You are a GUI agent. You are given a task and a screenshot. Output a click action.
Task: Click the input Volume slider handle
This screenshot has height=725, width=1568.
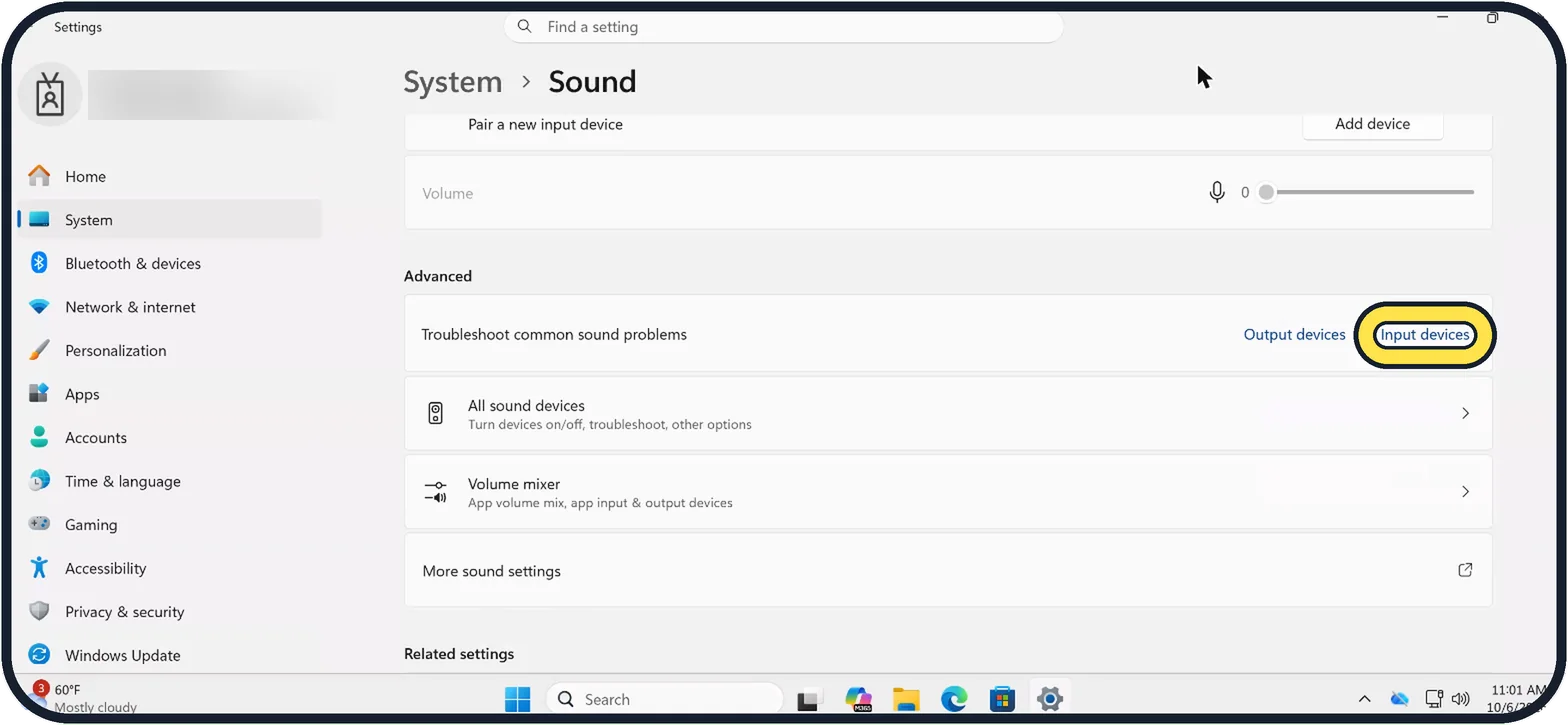(x=1266, y=192)
